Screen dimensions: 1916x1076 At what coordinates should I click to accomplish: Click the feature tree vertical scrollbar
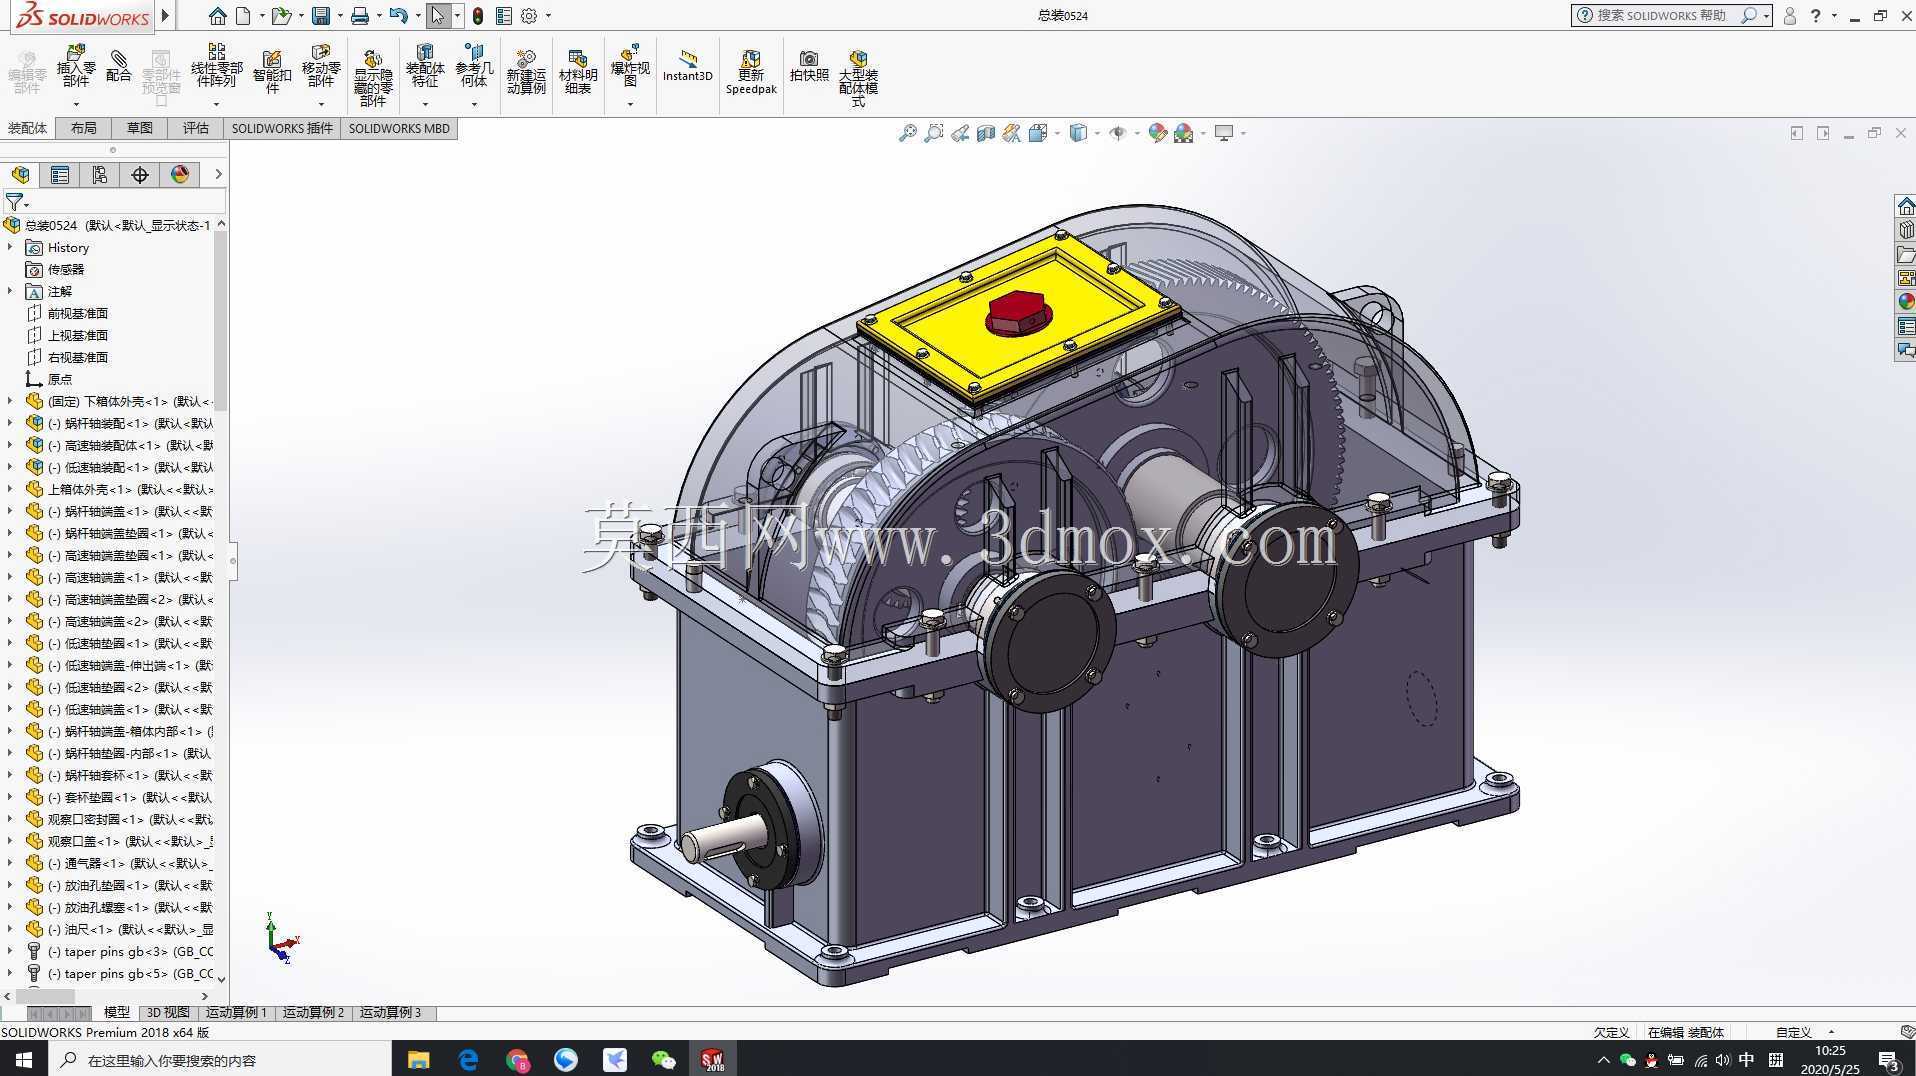[x=221, y=320]
